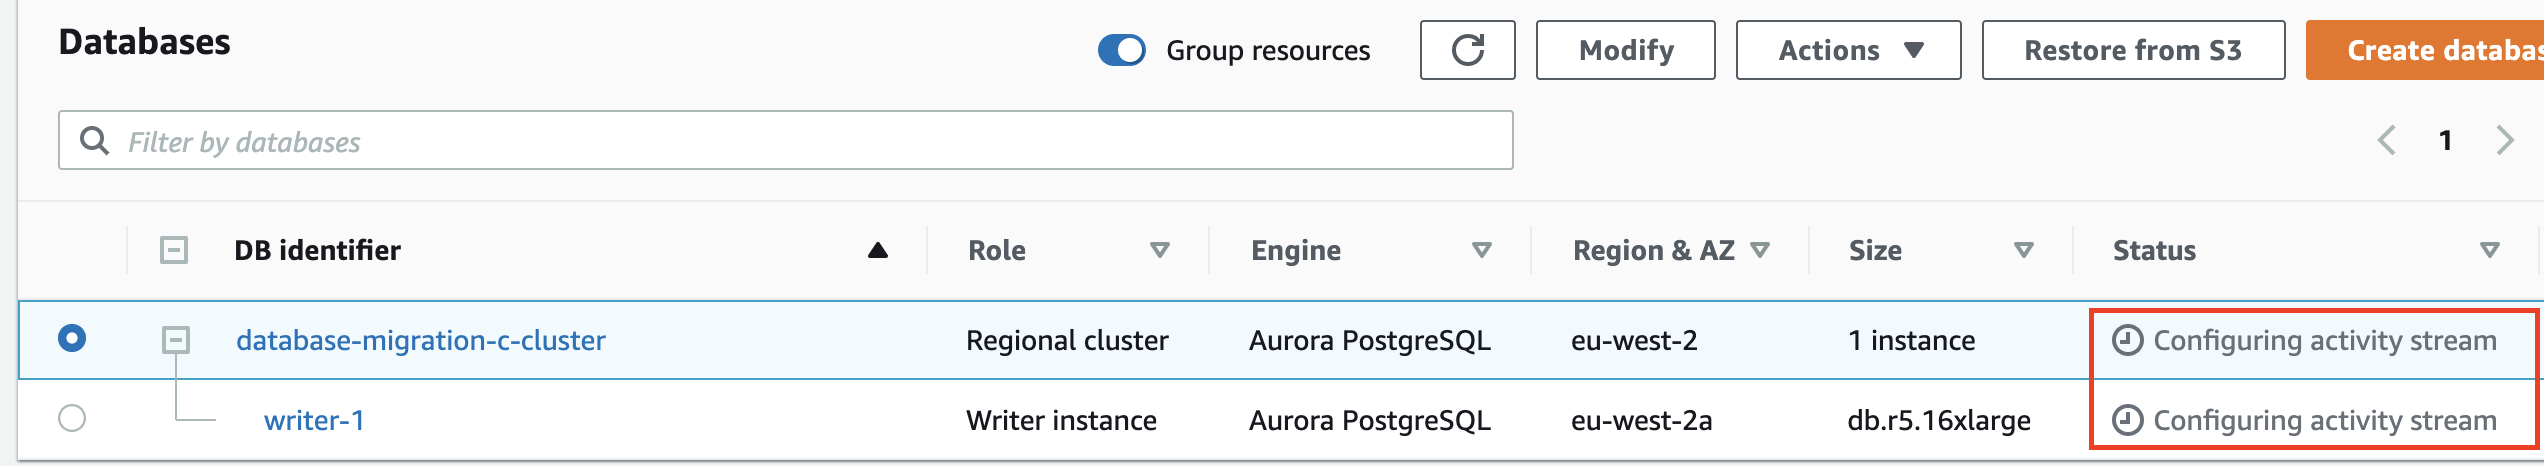Screen dimensions: 2544x466
Task: Go to previous page arrow
Action: click(2387, 140)
